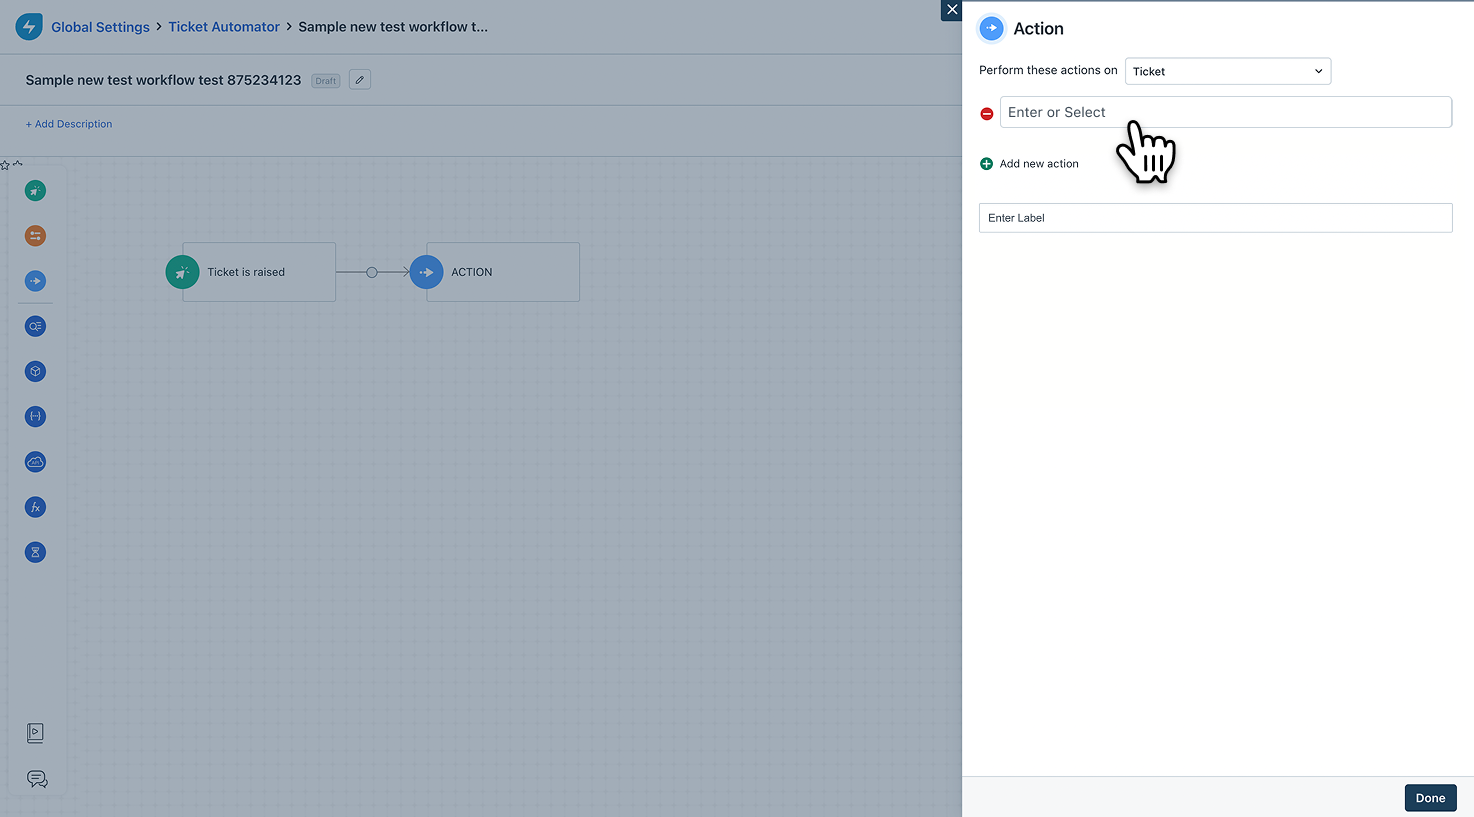1474x817 pixels.
Task: Close the Action panel with X
Action: click(x=952, y=10)
